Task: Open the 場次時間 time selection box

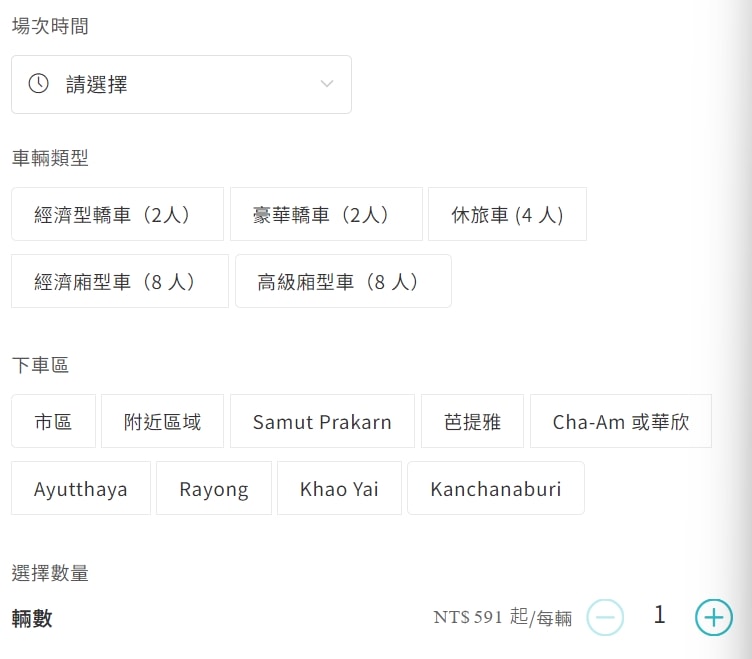Action: (x=181, y=84)
